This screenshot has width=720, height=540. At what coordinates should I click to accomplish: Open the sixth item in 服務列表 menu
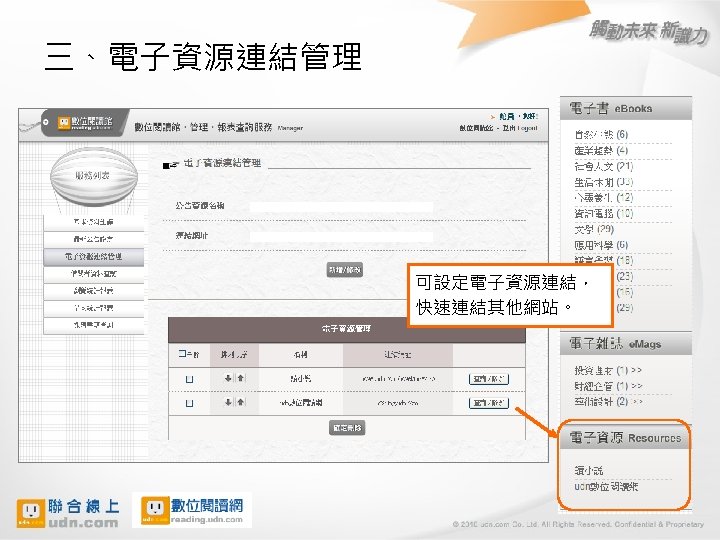94,307
